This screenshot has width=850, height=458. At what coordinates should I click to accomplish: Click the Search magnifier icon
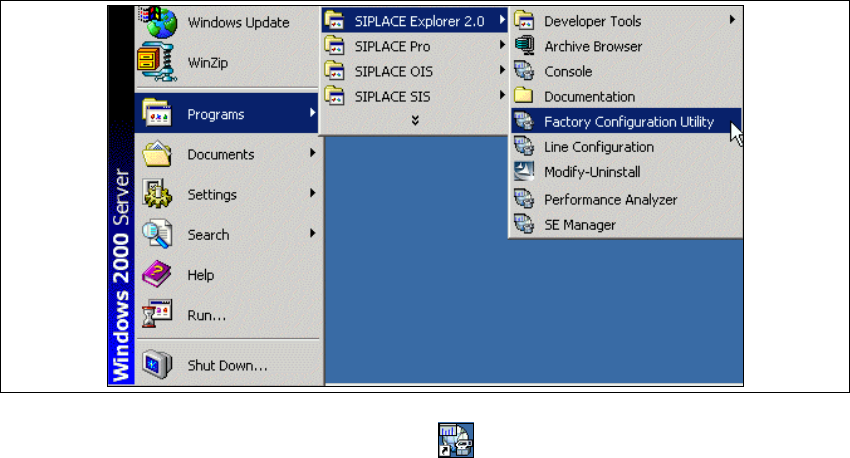(x=157, y=234)
